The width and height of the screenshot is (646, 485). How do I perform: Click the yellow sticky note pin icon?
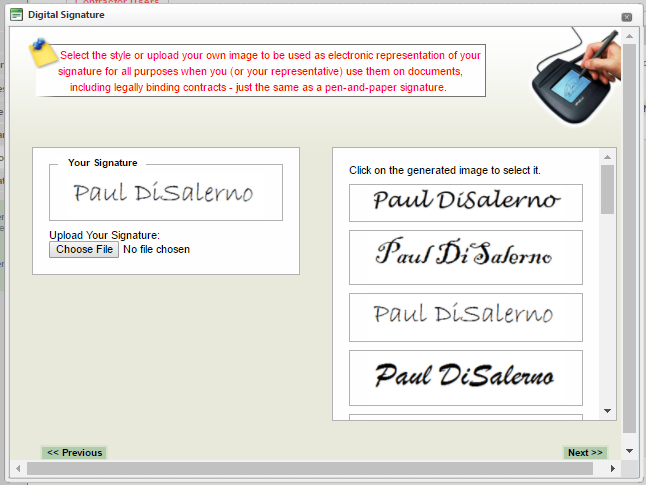(43, 52)
